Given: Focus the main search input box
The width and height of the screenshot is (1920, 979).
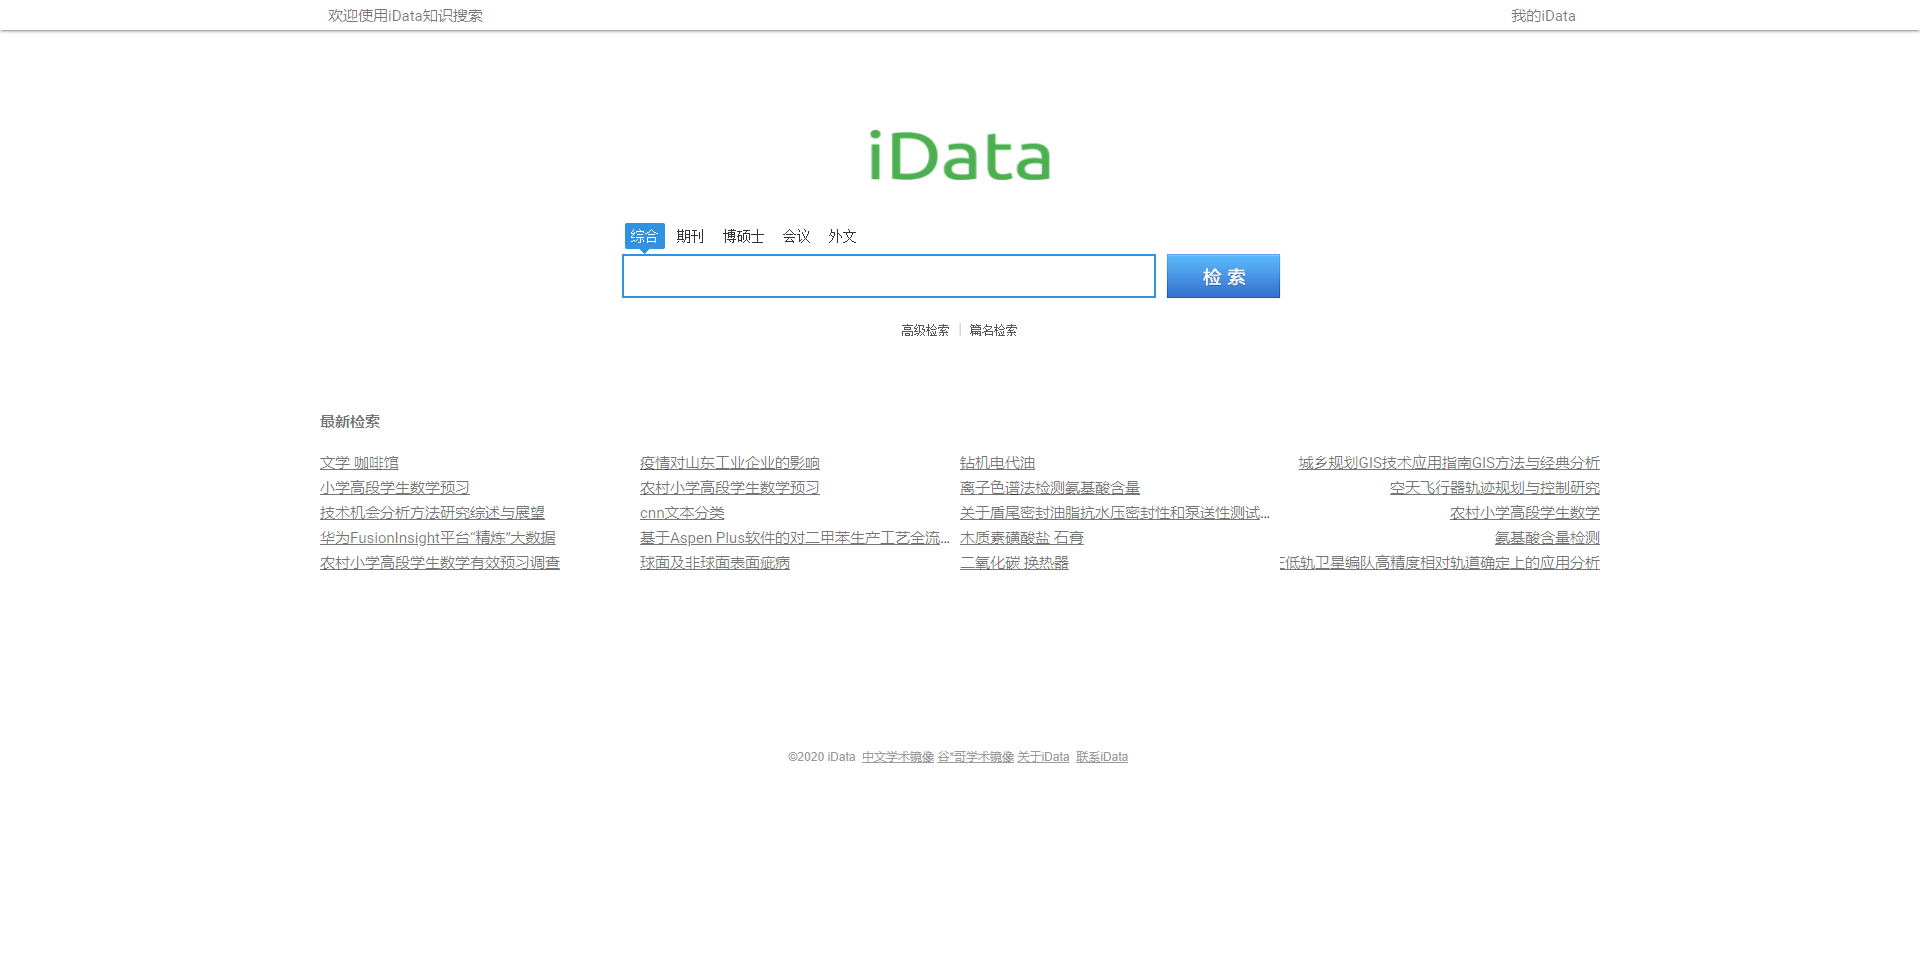Looking at the screenshot, I should tap(889, 276).
